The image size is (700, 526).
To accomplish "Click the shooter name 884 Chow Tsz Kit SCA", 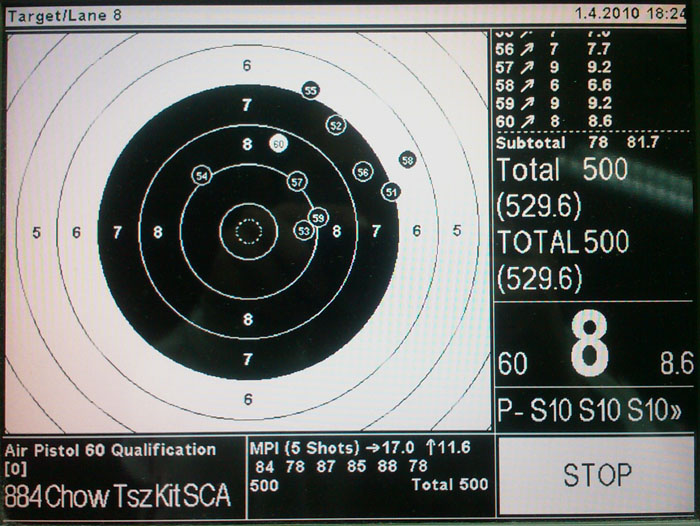I will 117,496.
